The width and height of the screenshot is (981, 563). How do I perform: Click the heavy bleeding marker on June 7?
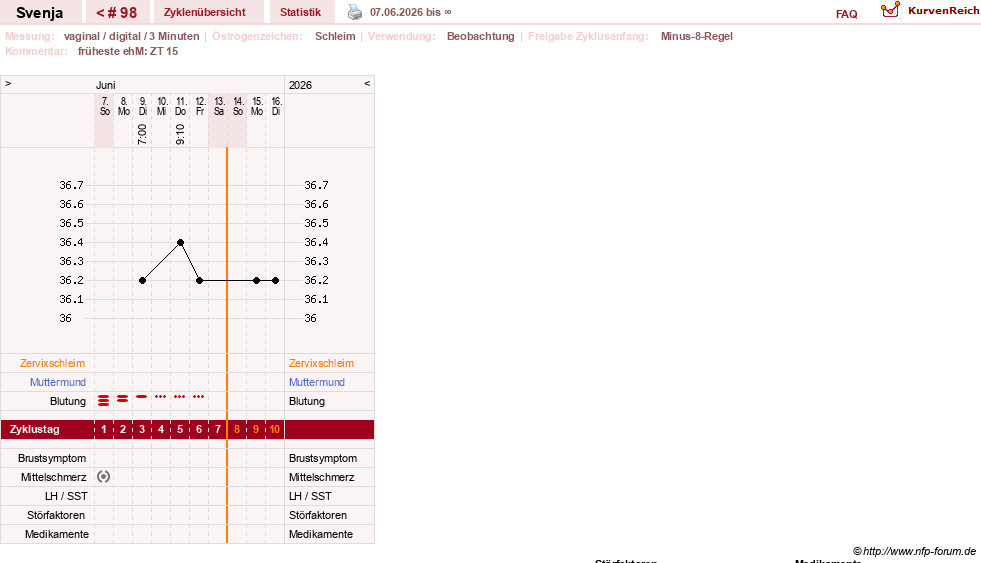pos(103,400)
